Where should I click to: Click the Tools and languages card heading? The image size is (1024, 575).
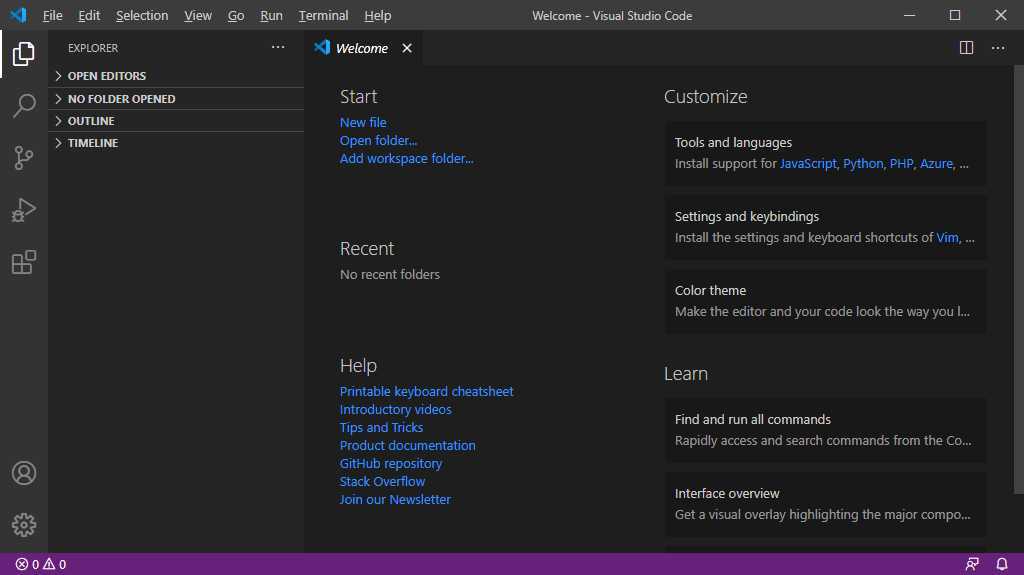click(733, 142)
